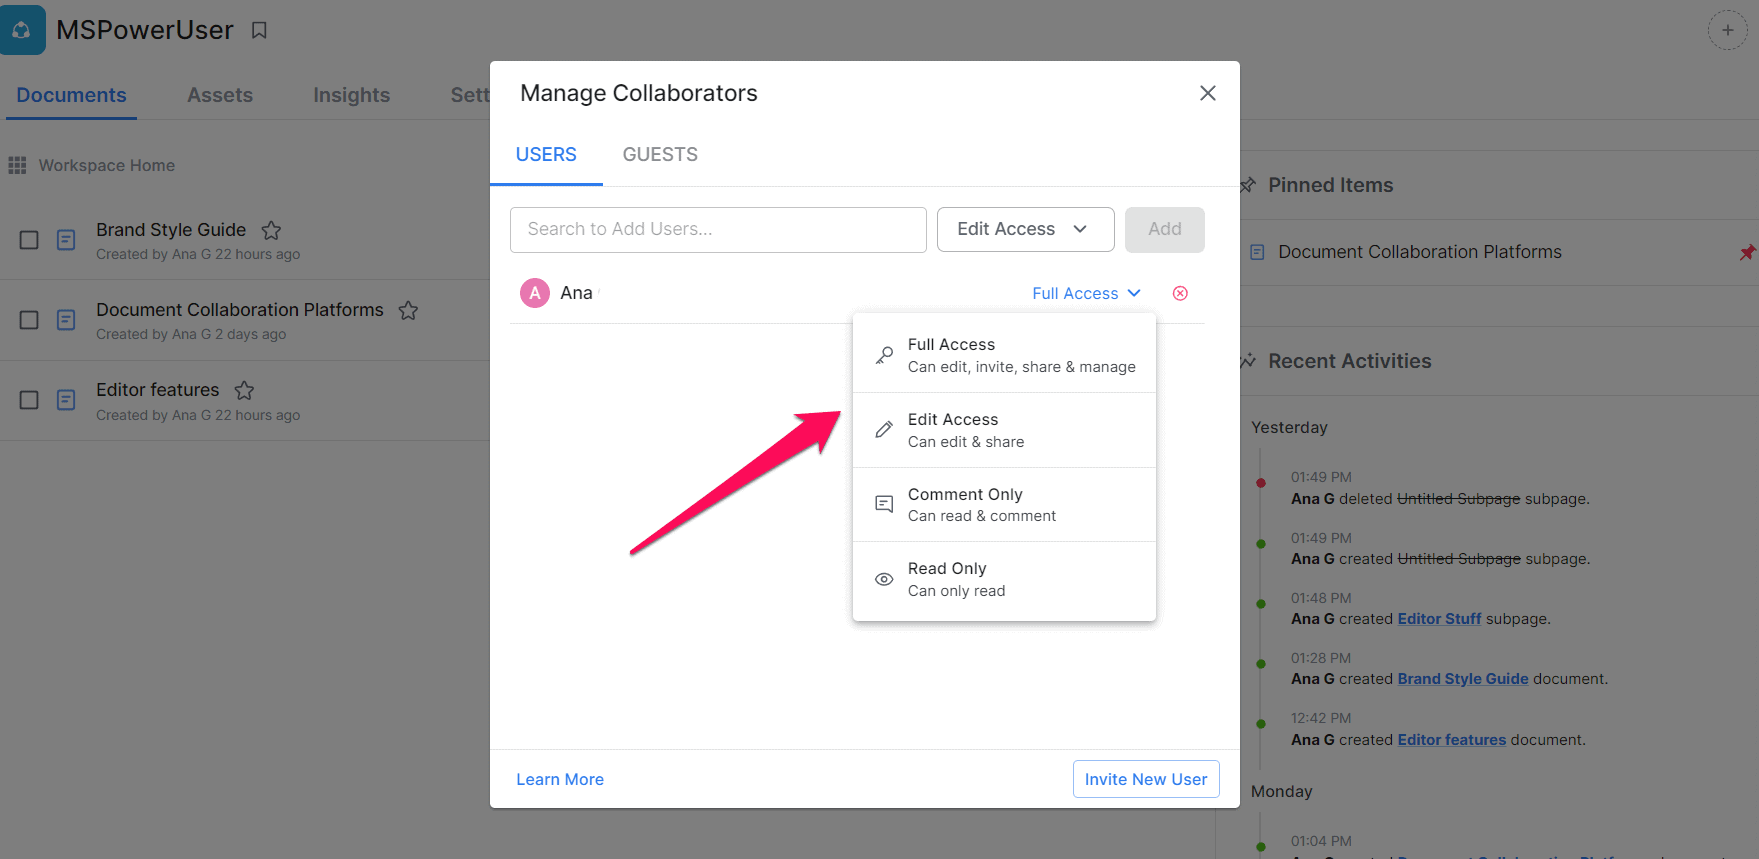The width and height of the screenshot is (1759, 859).
Task: Click the Workspace Home grid icon
Action: pyautogui.click(x=17, y=165)
